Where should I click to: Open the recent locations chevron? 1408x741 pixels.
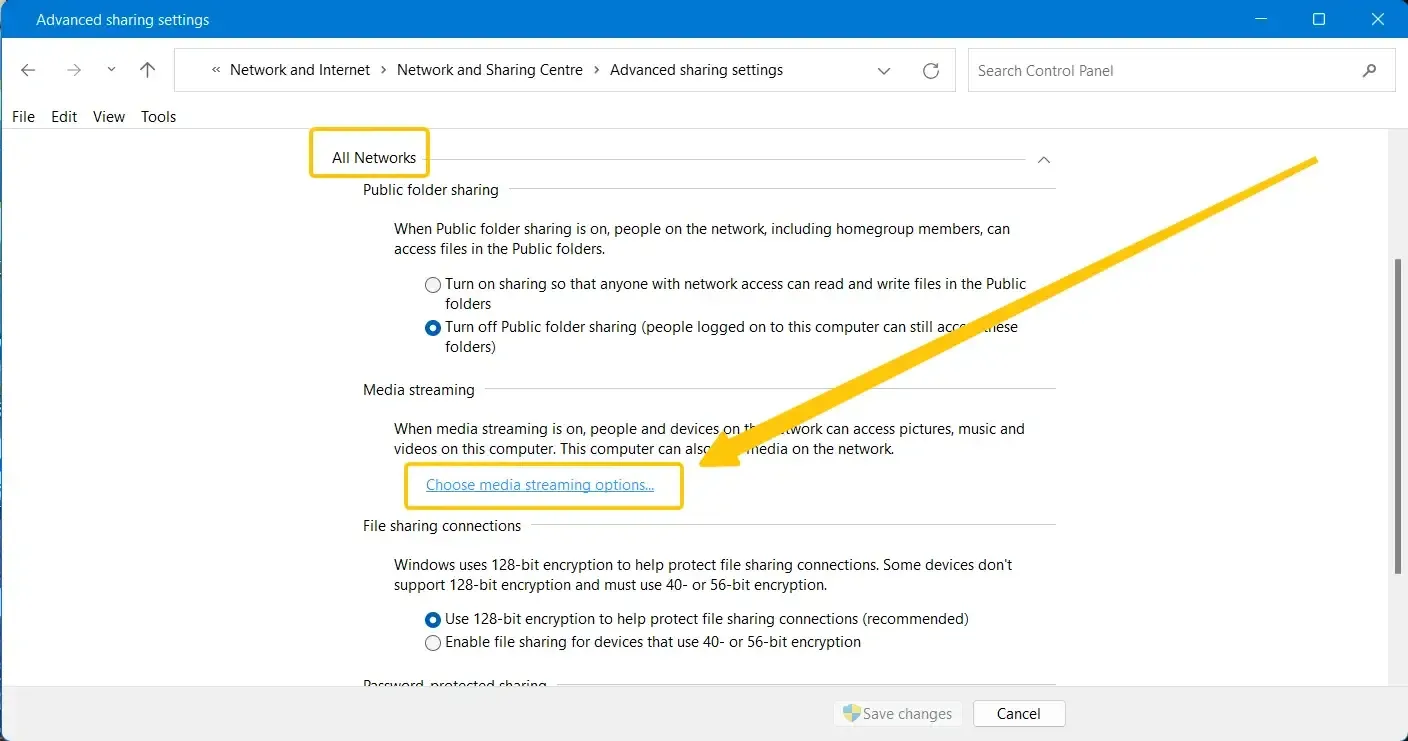[111, 70]
